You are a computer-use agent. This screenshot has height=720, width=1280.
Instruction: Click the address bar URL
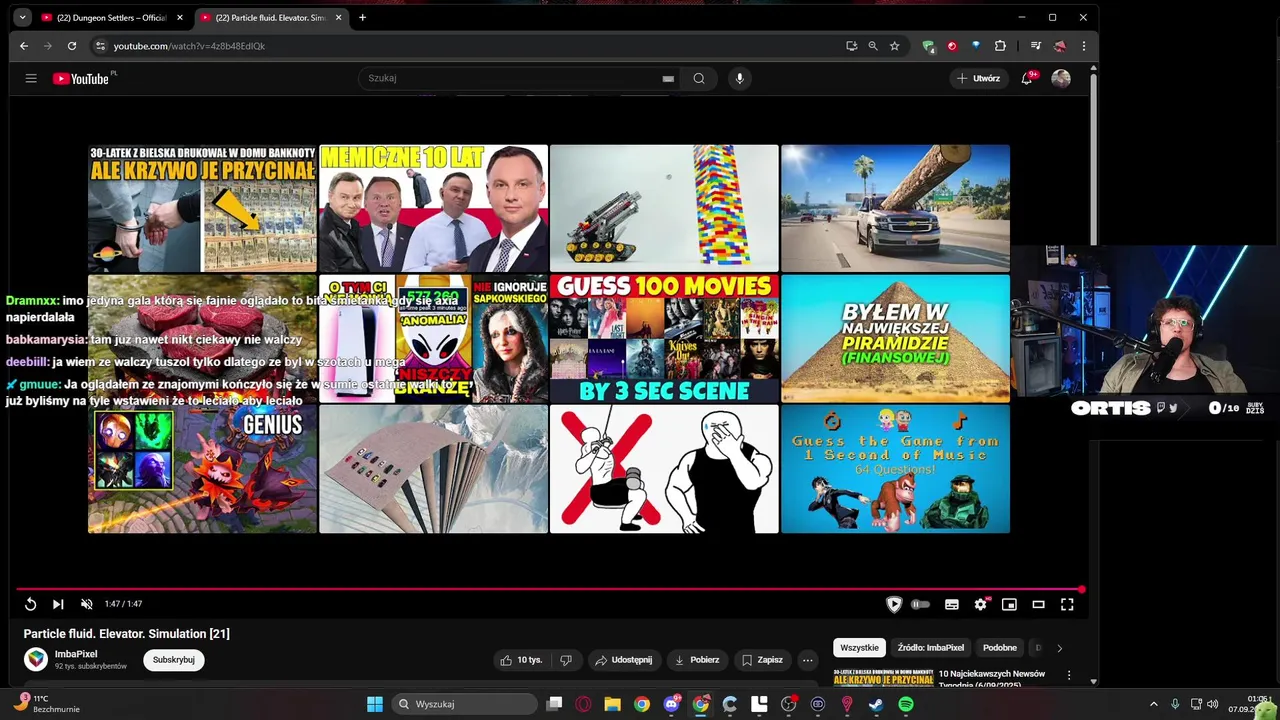189,46
